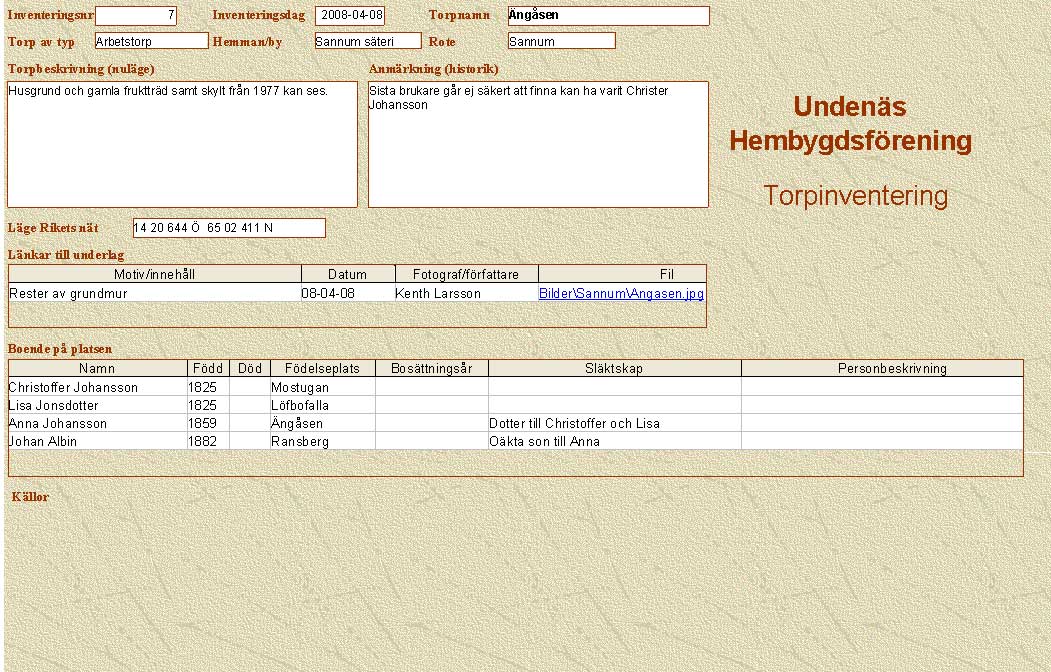This screenshot has width=1051, height=672.
Task: Click the Födelseplats column header
Action: click(x=322, y=369)
